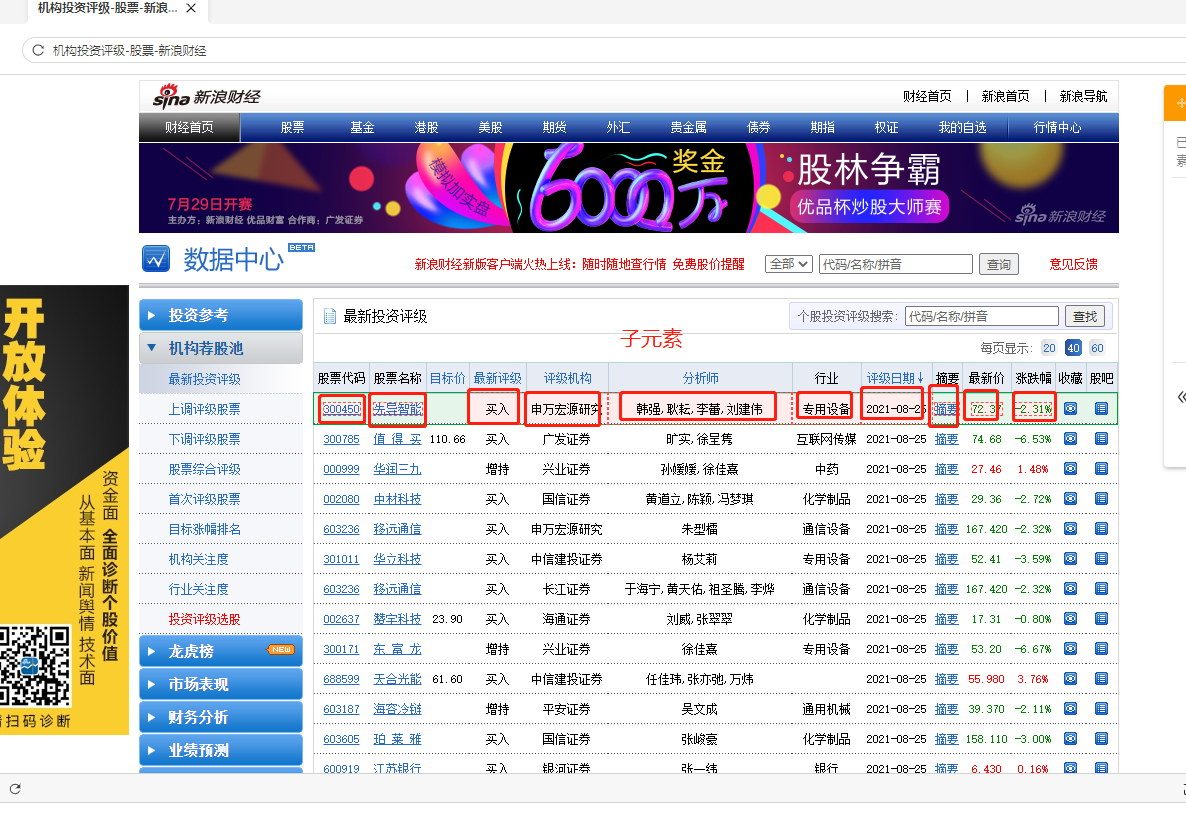Click favorite icon for 603187 海容冷链

tap(1070, 709)
